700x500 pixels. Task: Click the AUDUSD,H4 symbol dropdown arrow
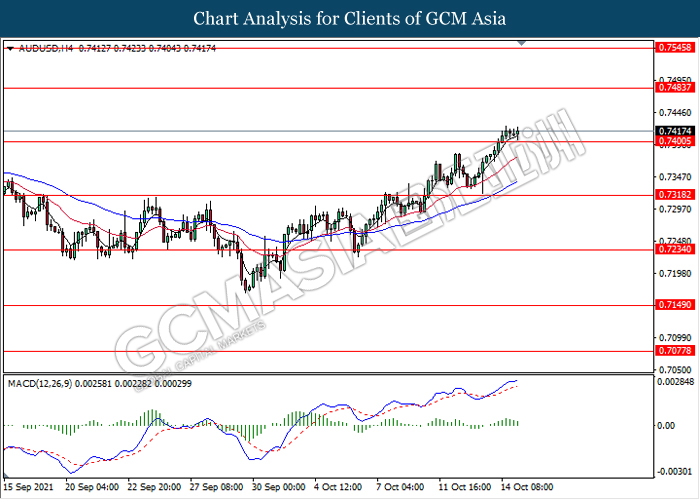10,48
